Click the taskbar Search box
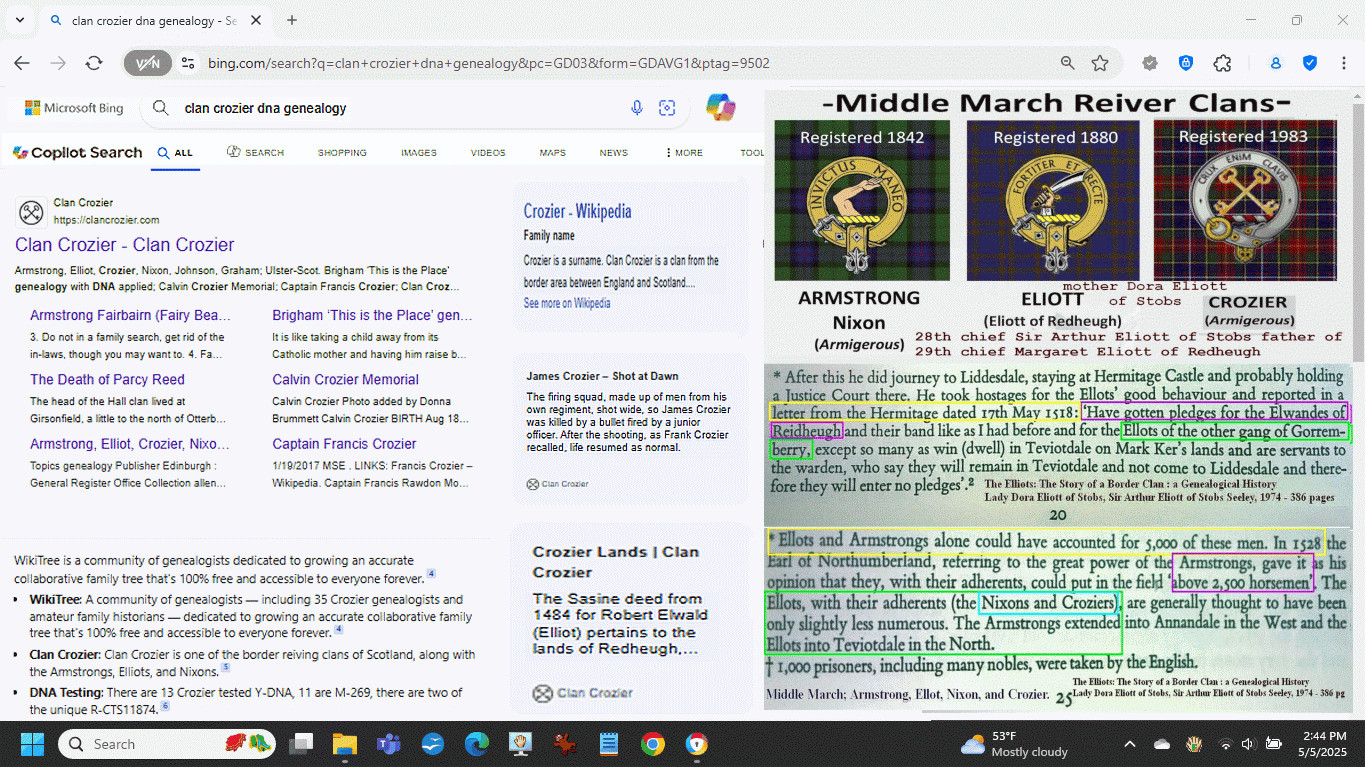Image resolution: width=1365 pixels, height=767 pixels. tap(168, 744)
